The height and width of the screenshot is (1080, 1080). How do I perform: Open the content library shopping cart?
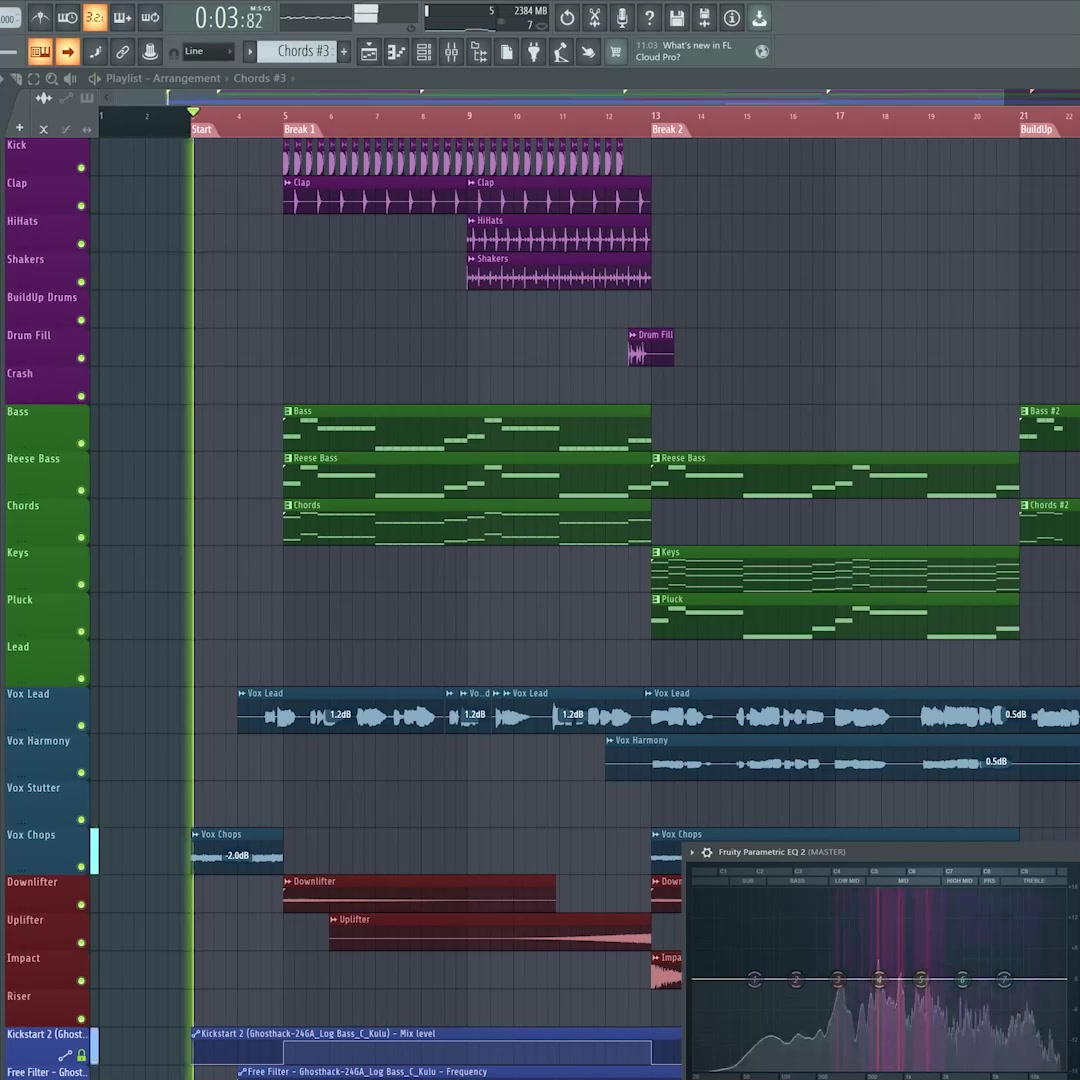tap(616, 52)
